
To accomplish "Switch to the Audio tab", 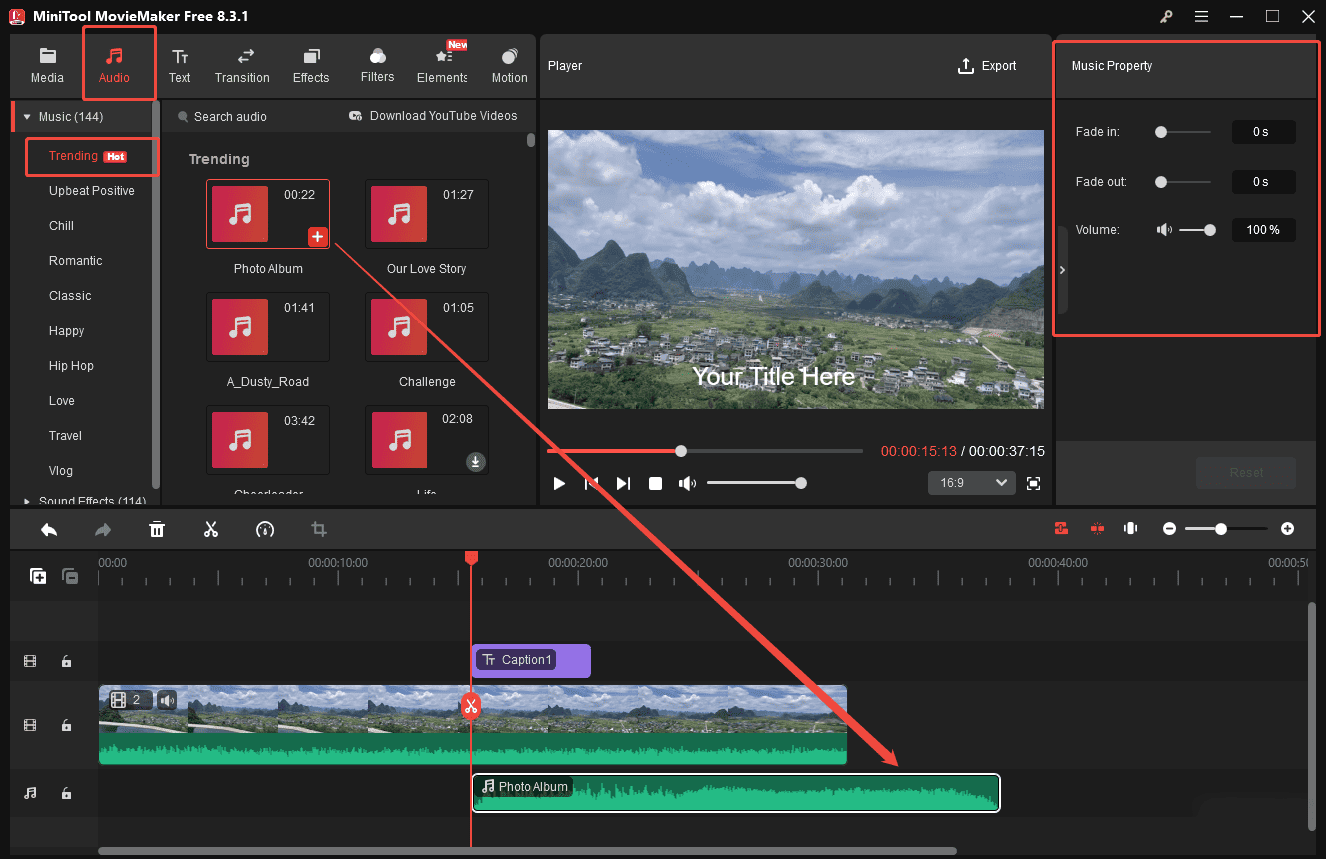I will click(115, 63).
